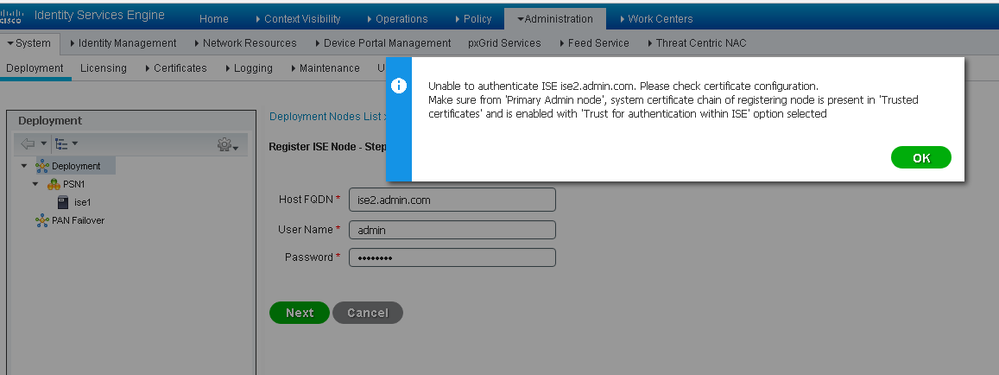Click the back arrow in Deployment panel toolbar

coord(27,144)
